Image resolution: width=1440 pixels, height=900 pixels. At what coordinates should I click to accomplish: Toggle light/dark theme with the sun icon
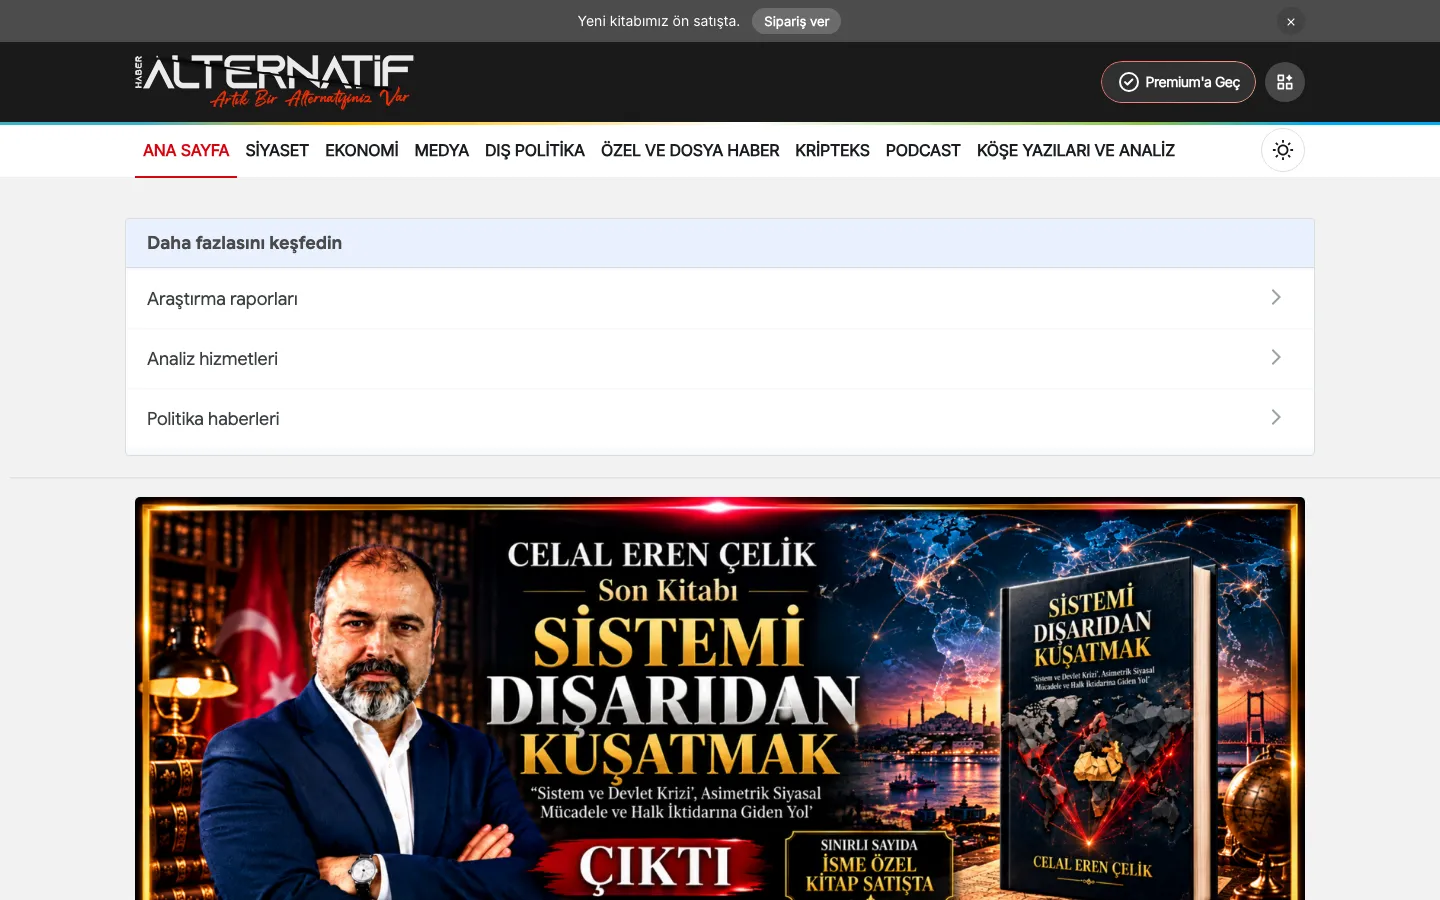tap(1283, 150)
